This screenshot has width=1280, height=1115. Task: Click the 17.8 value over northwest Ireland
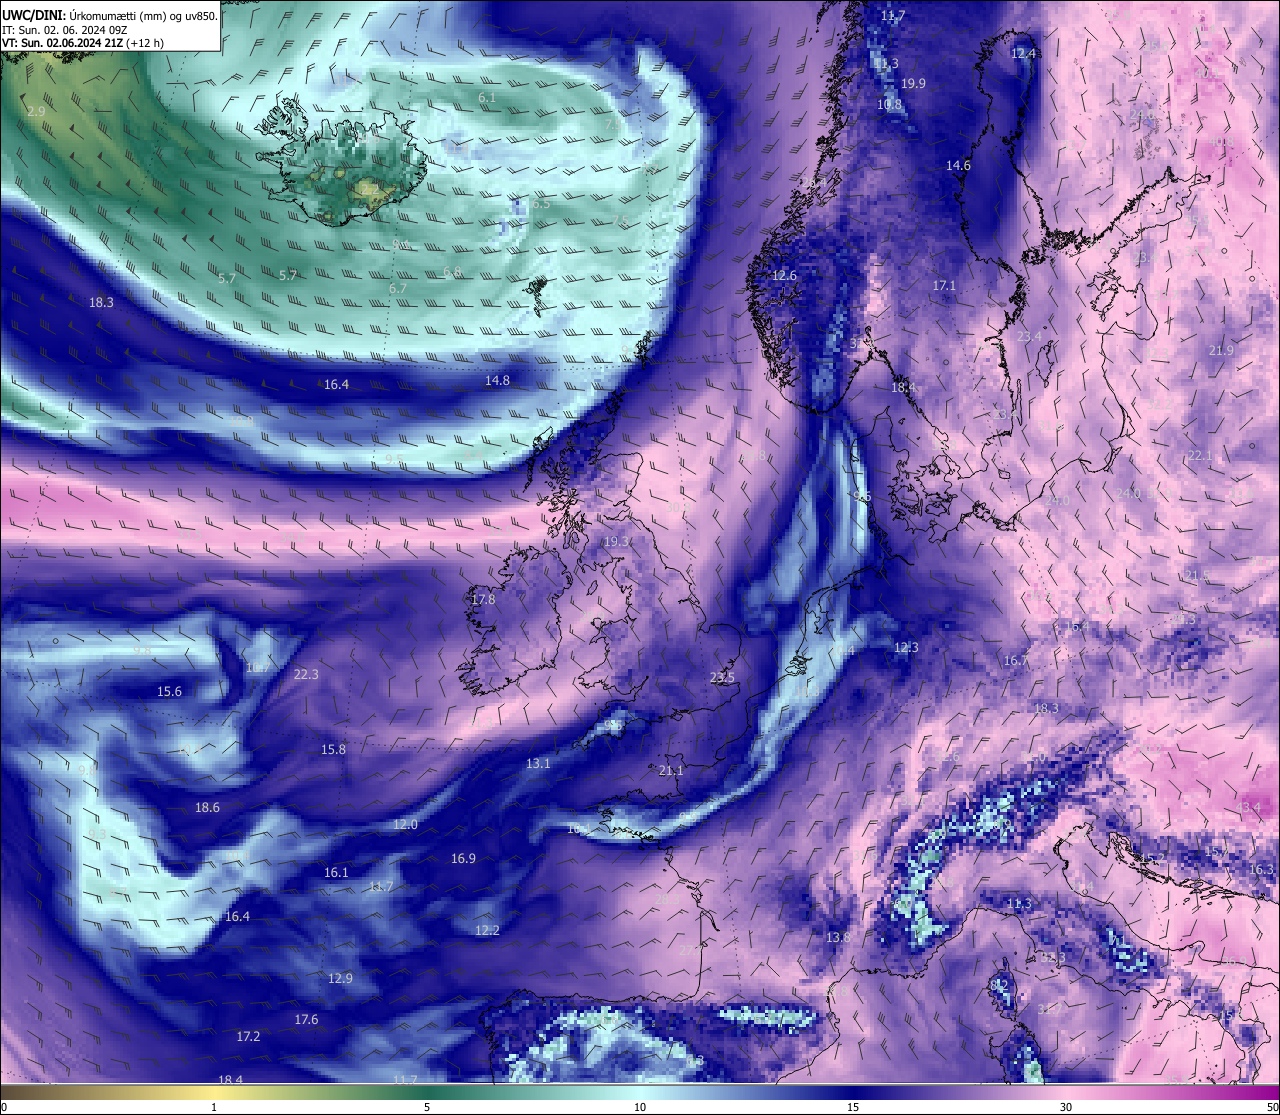[x=483, y=600]
